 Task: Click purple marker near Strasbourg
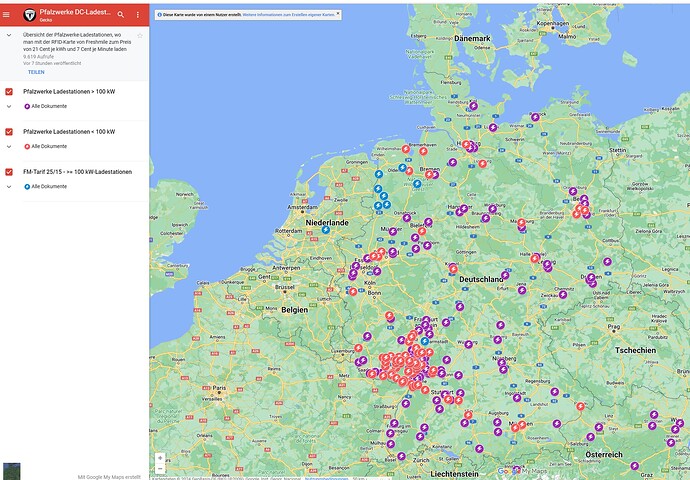(x=405, y=403)
